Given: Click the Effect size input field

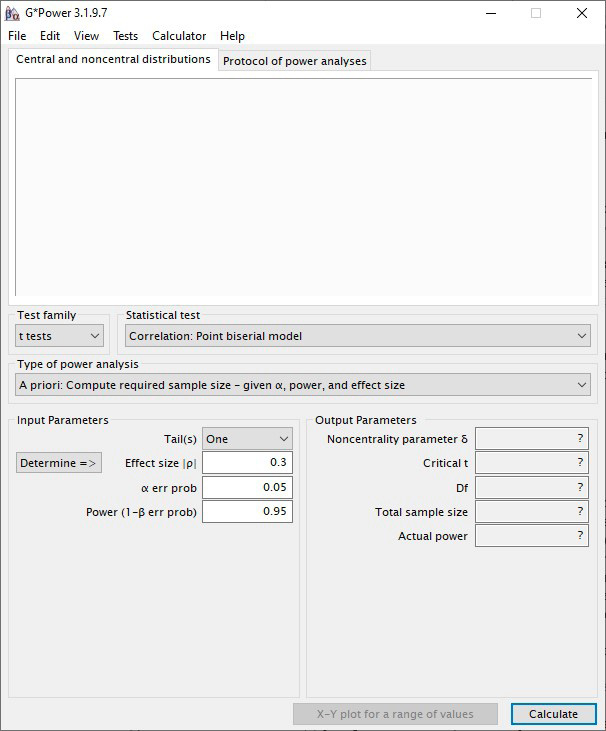Looking at the screenshot, I should pos(247,463).
